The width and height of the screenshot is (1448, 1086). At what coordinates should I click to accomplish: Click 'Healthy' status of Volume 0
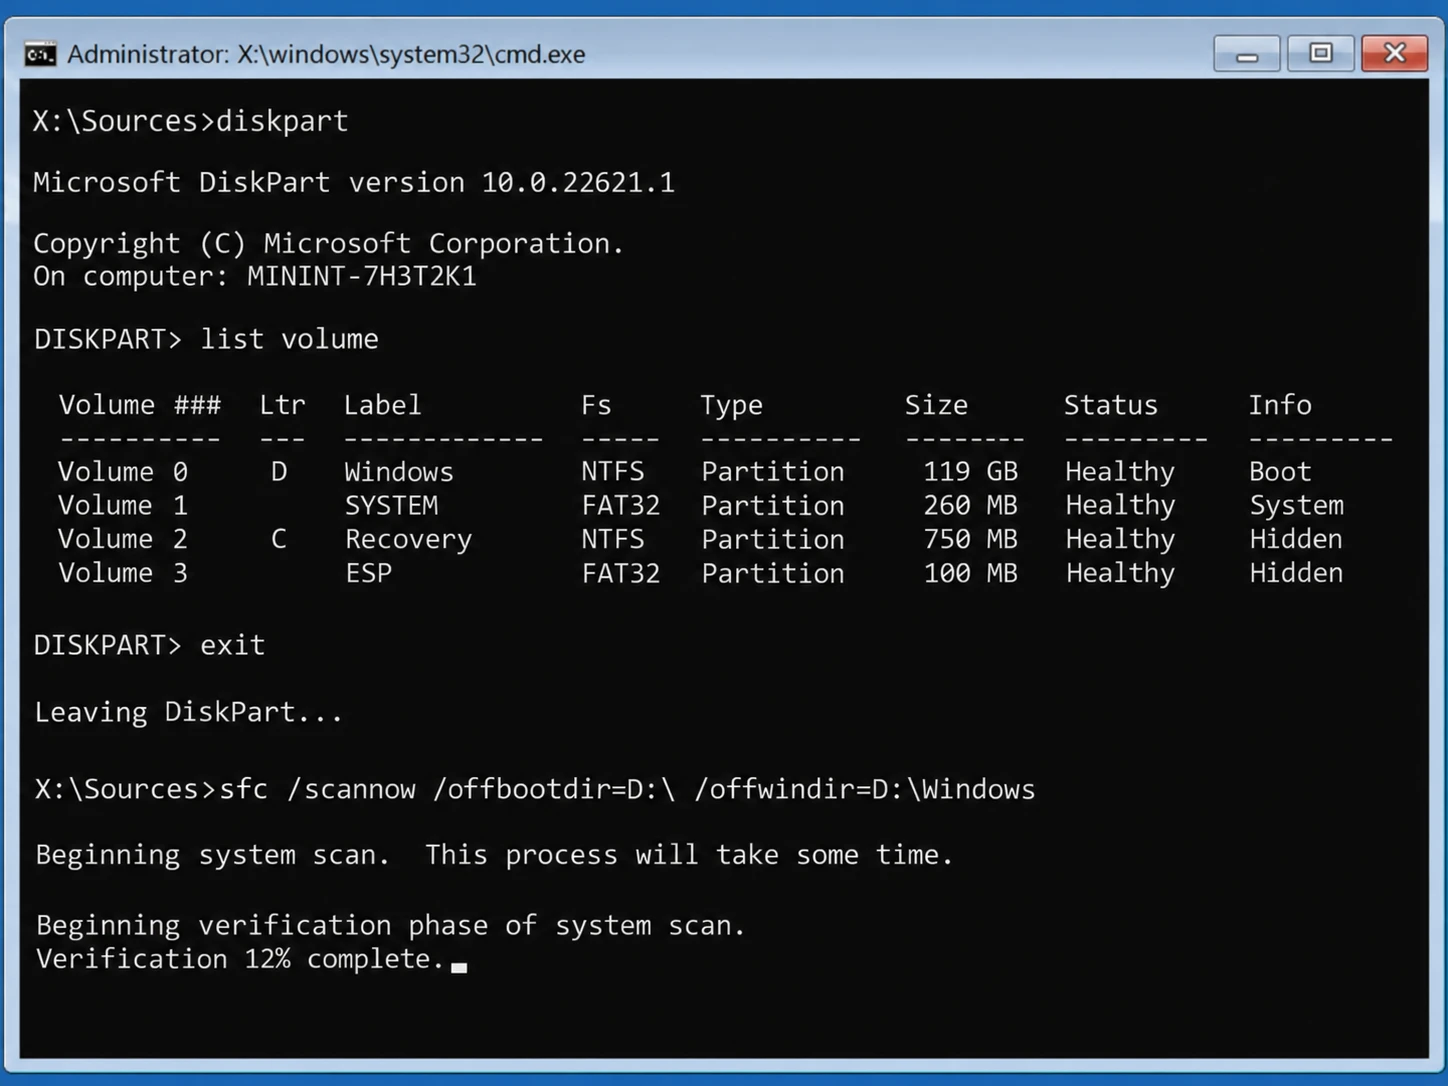click(1120, 472)
